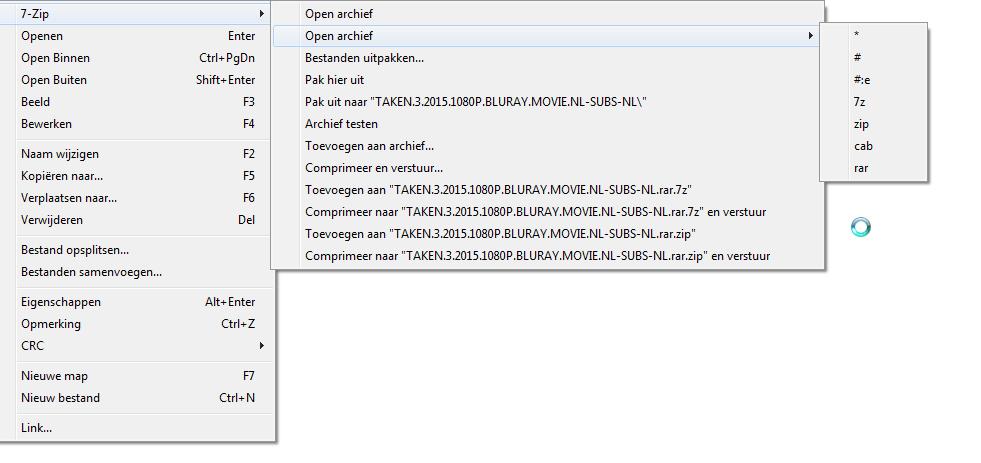981x463 pixels.
Task: Select Open Buiten menu entry
Action: click(x=136, y=80)
